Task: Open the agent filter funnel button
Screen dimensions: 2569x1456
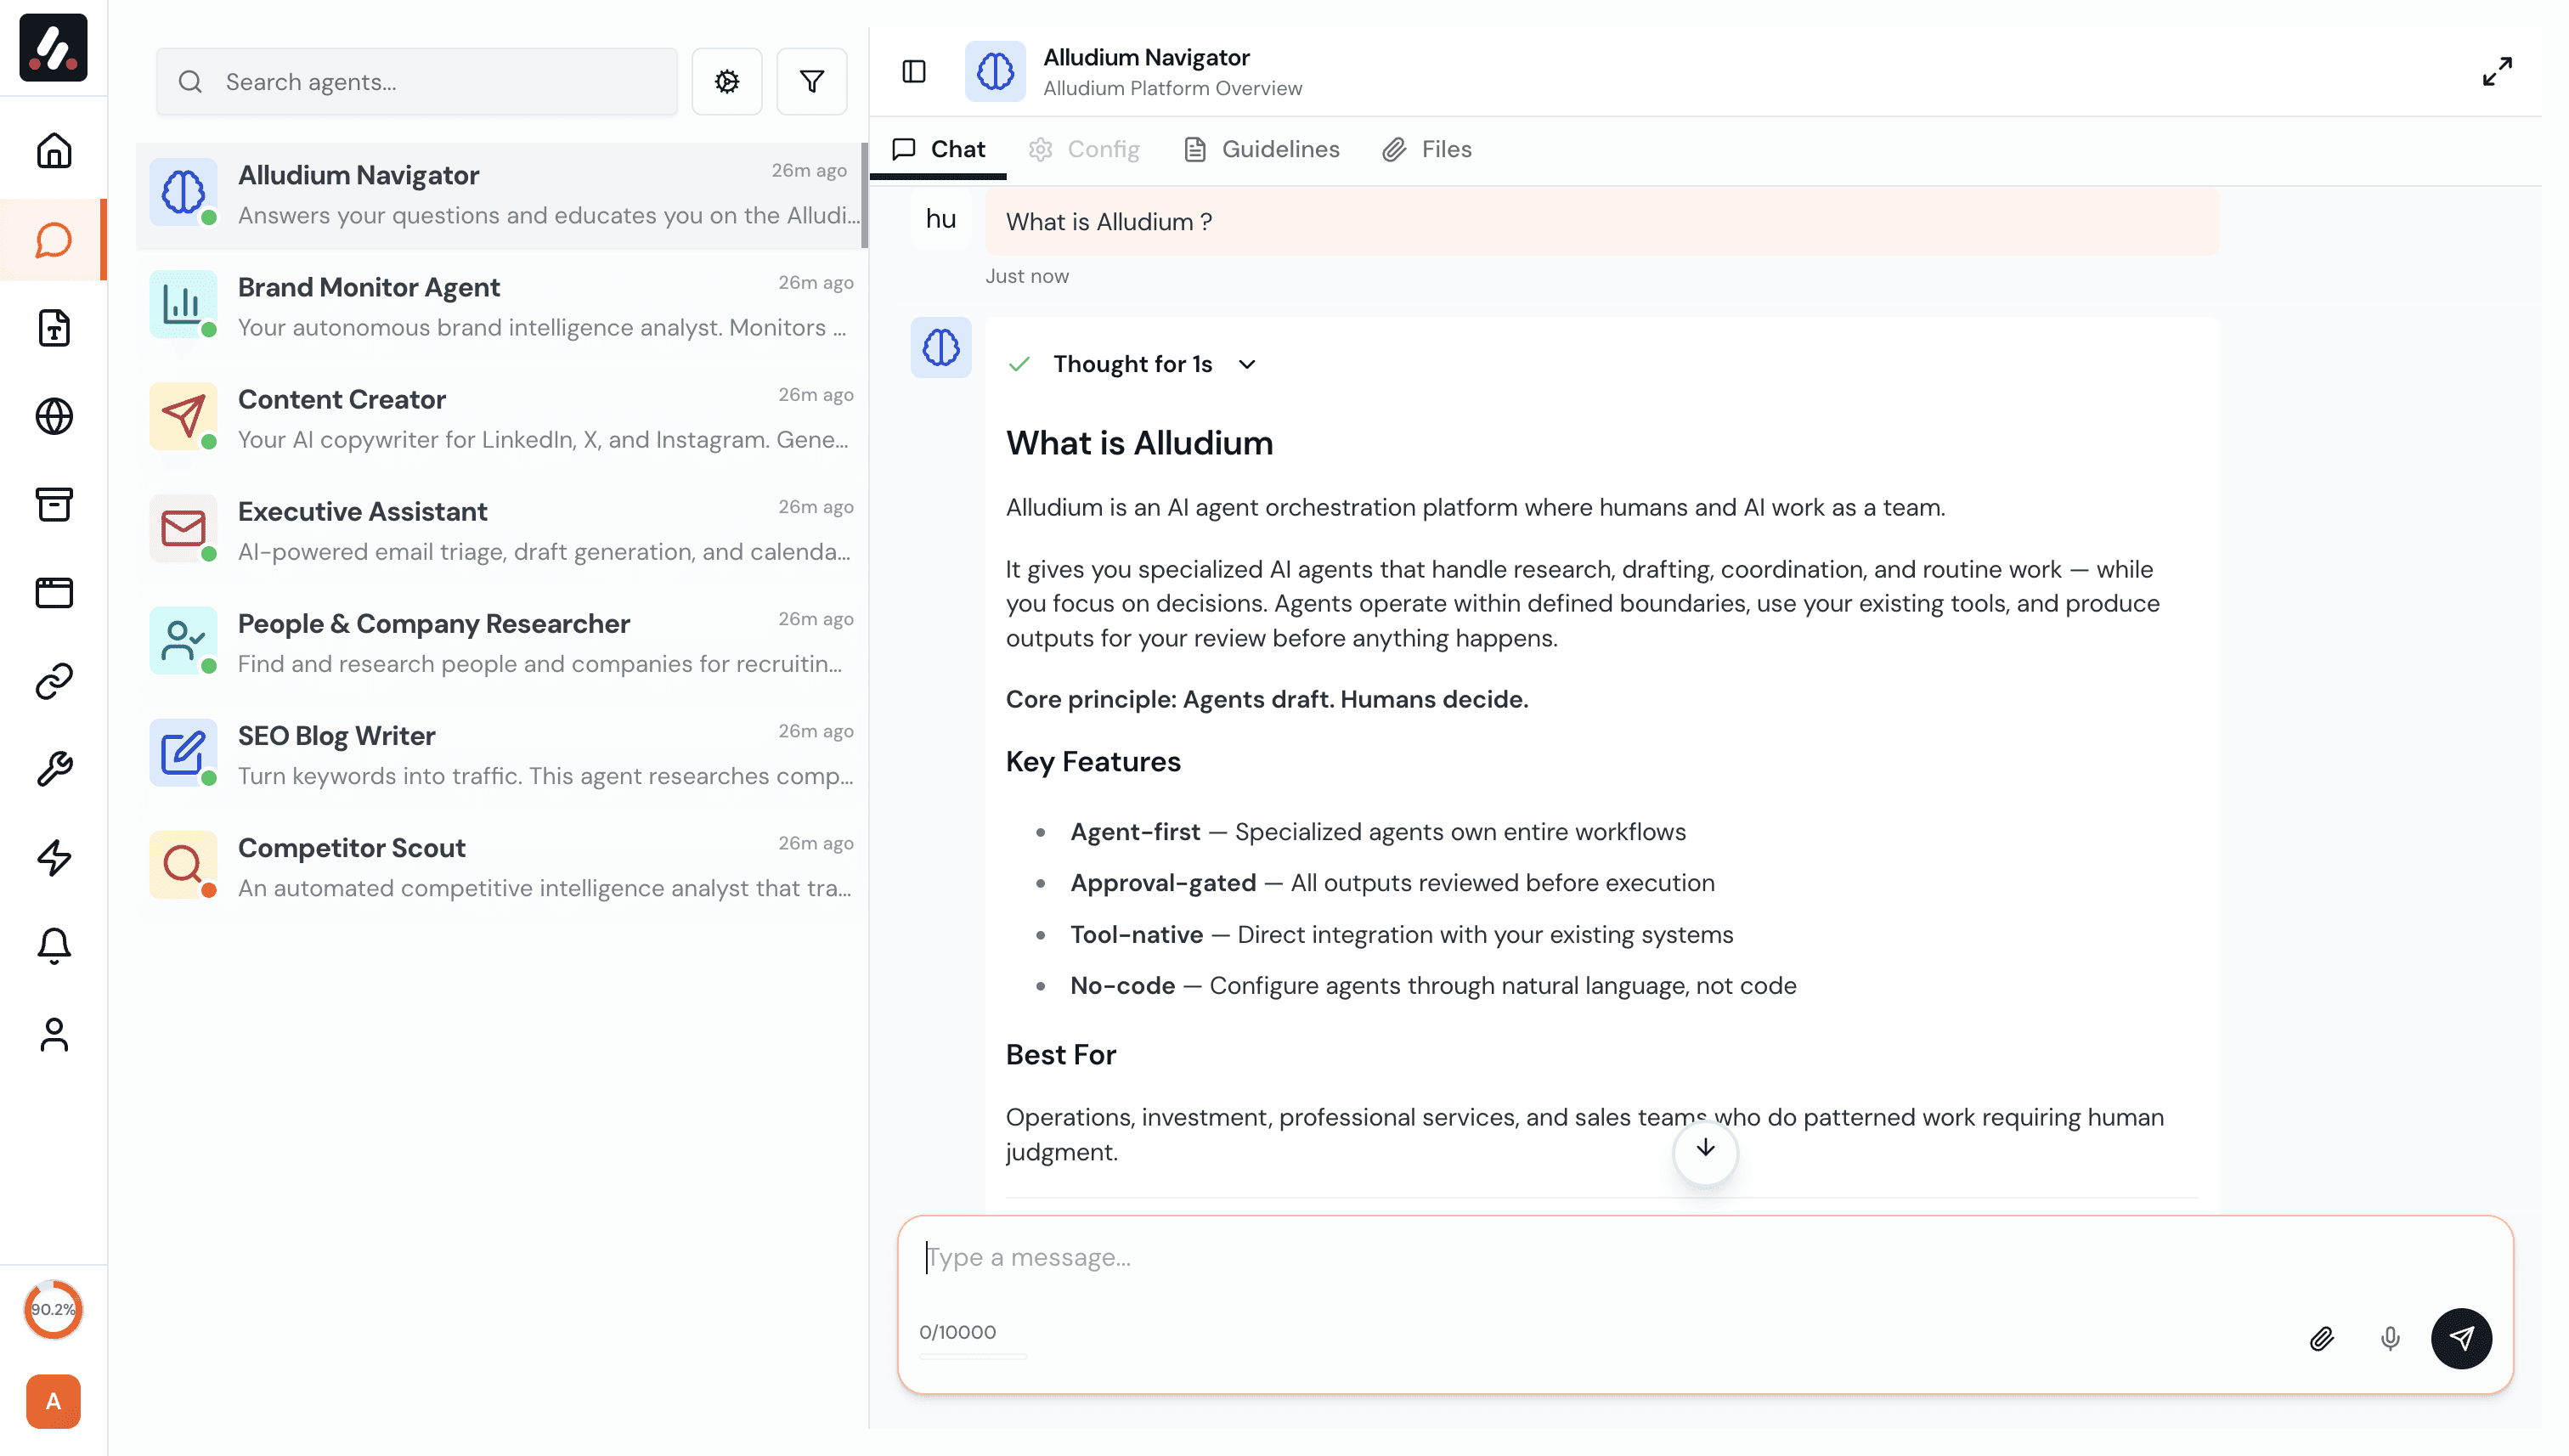Action: [811, 81]
